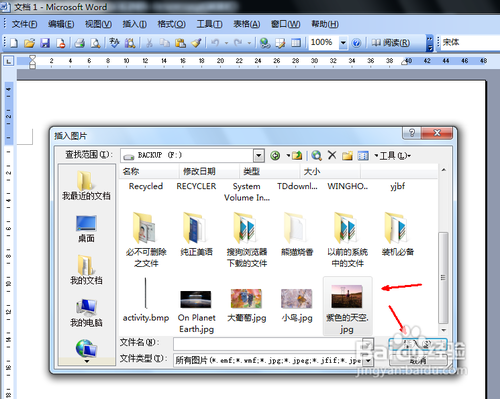Click the Format Painter brush icon
Screen dimensions: 500x399
196,43
